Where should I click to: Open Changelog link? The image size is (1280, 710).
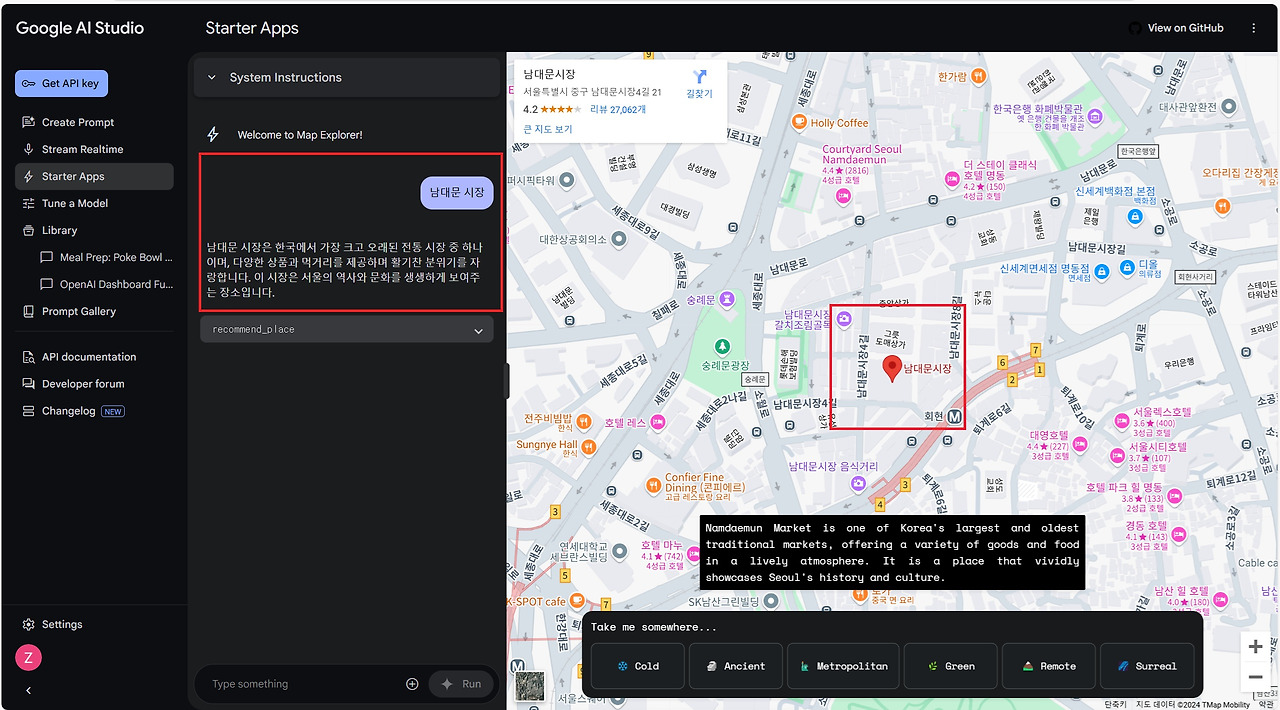coord(72,411)
